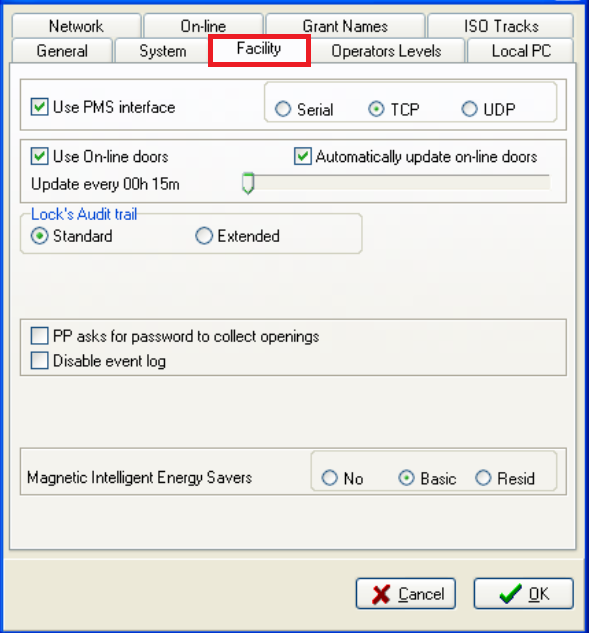Screen dimensions: 589x633
Task: Click the update interval slider thumb
Action: [x=248, y=183]
